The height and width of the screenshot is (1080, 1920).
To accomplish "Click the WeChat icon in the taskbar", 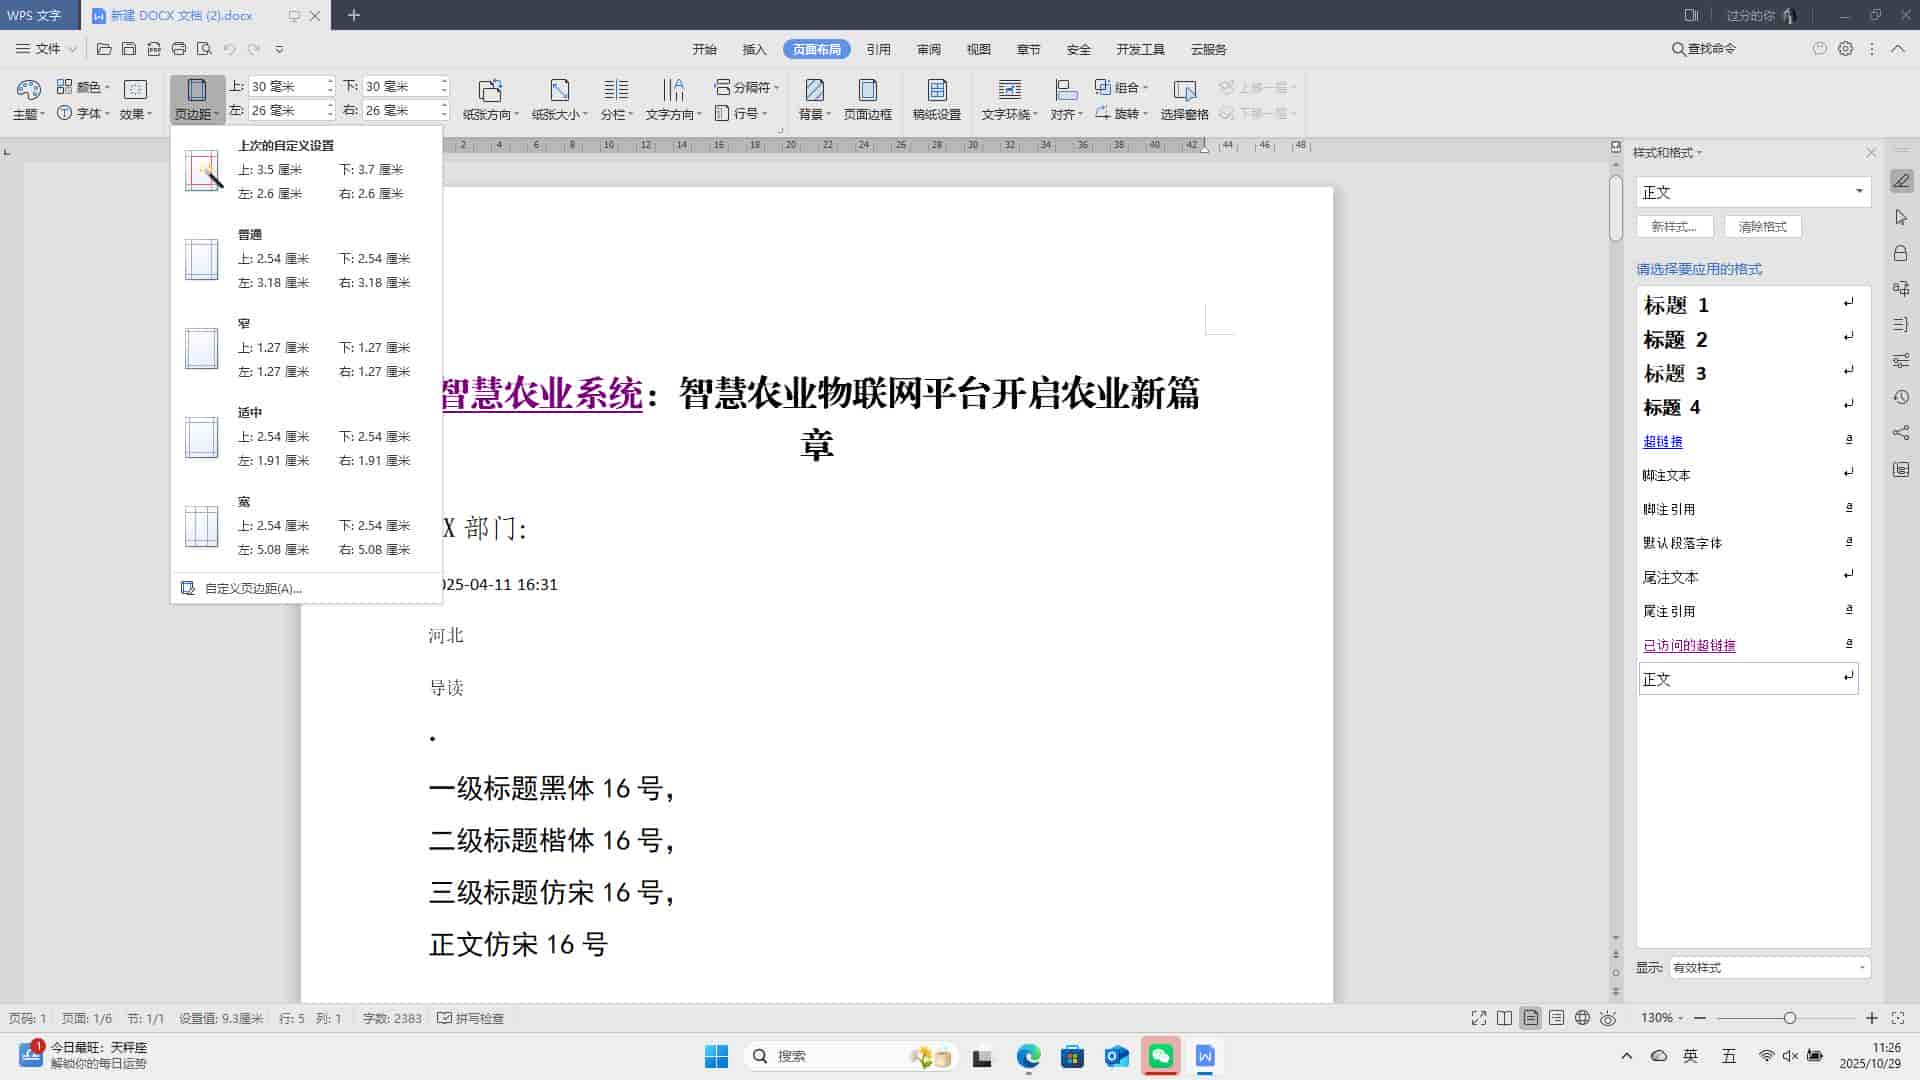I will point(1161,1056).
